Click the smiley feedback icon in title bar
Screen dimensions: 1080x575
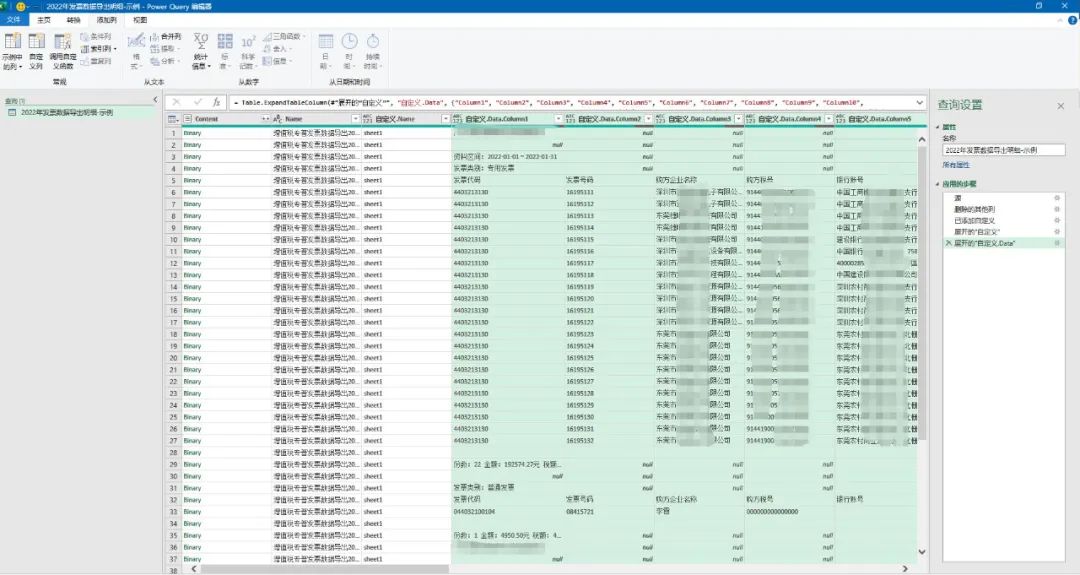[20, 6]
